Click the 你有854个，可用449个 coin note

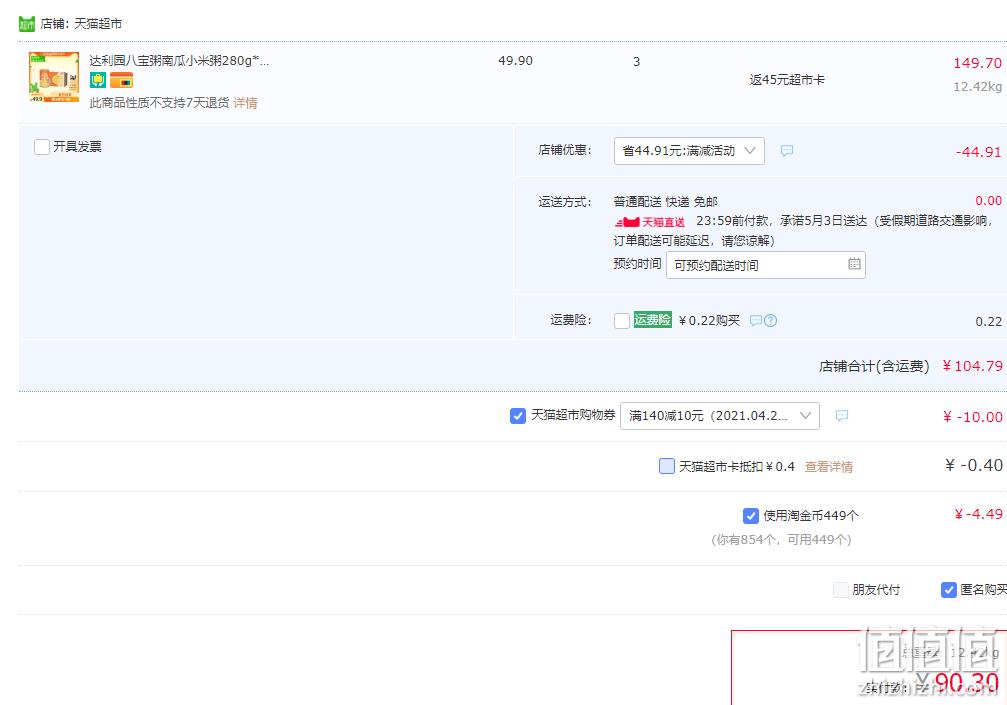pos(781,540)
